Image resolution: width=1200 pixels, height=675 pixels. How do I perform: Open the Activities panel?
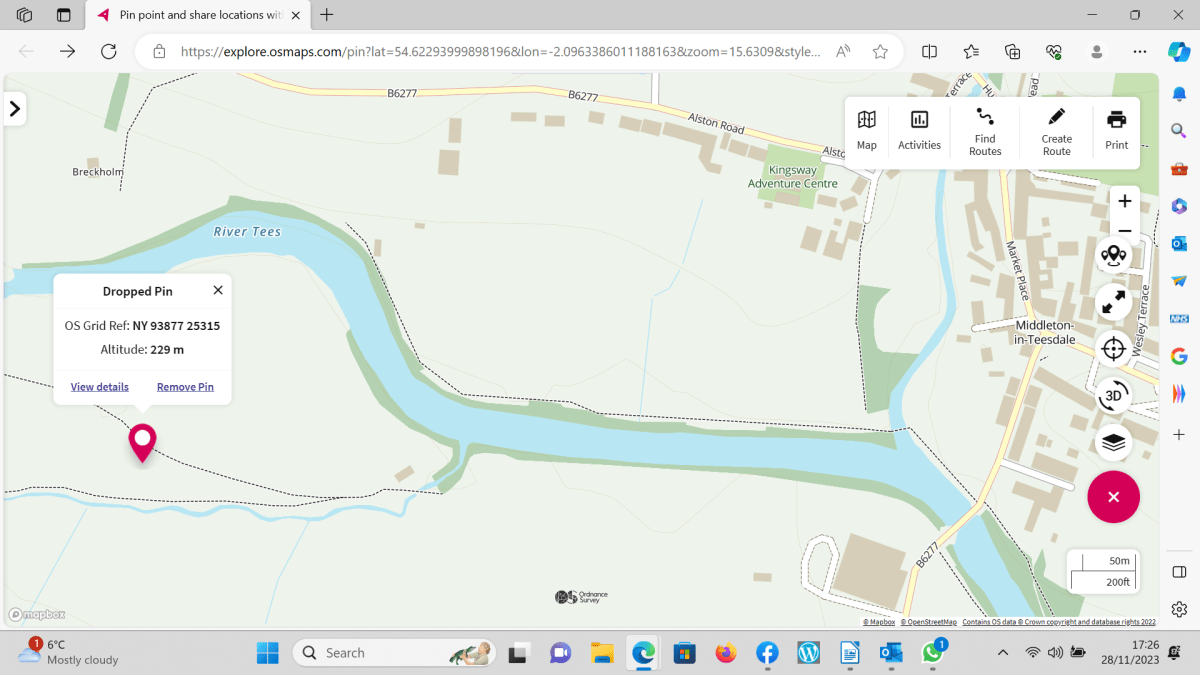[x=919, y=131]
